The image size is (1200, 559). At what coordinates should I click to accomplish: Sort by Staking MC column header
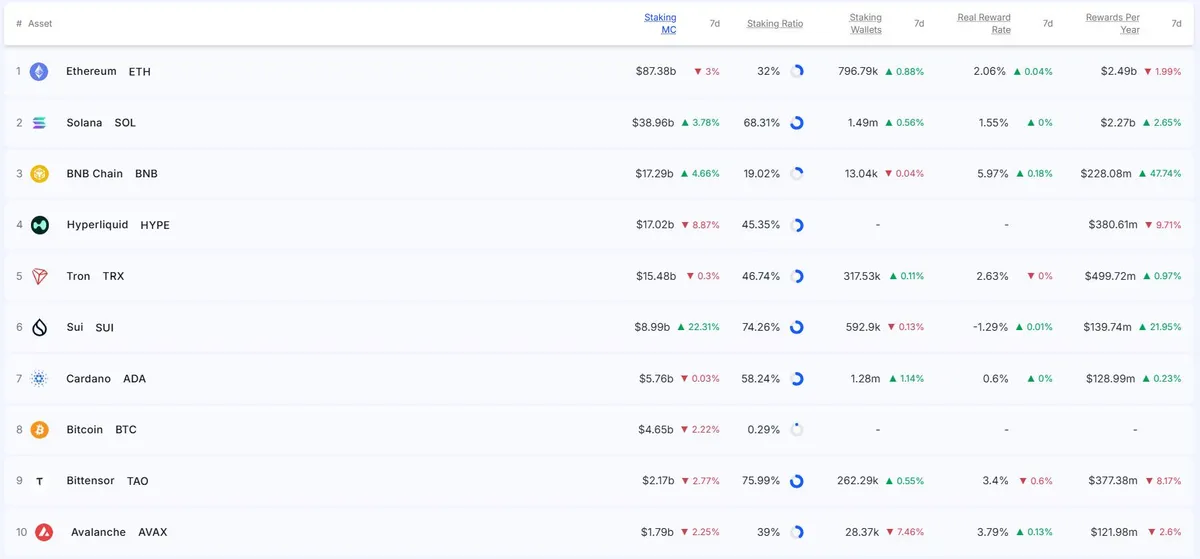(660, 24)
